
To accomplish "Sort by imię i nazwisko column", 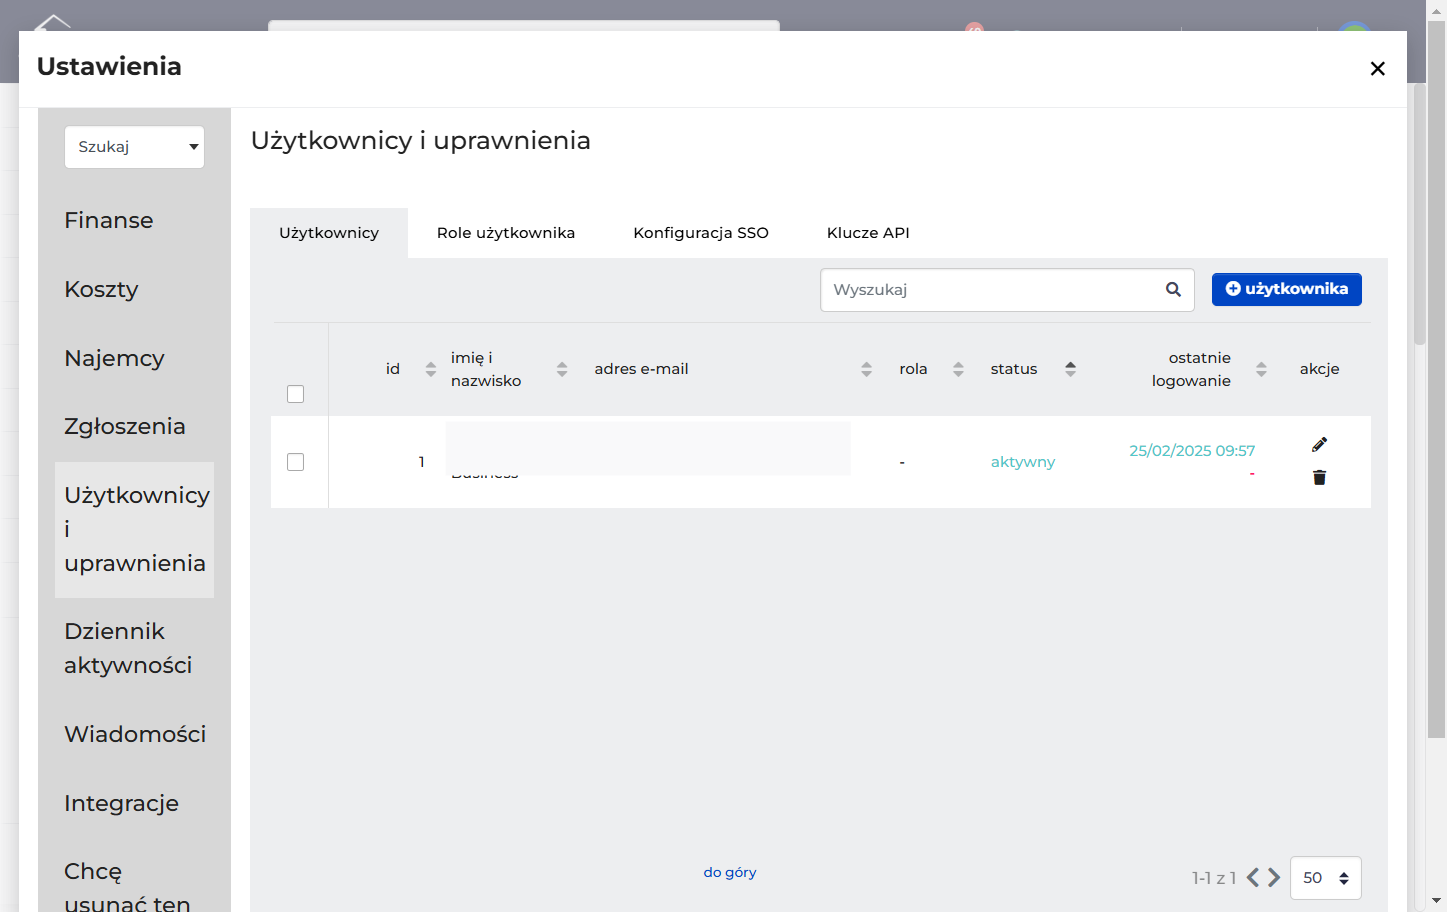I will coord(562,369).
